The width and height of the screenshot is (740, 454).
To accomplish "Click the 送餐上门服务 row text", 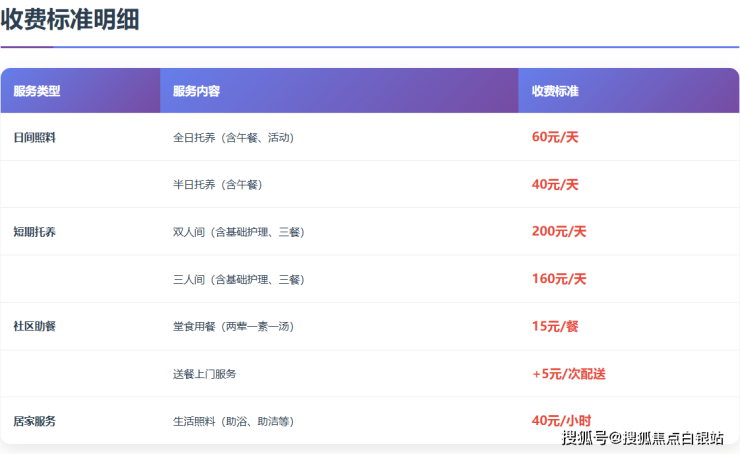I will [205, 374].
